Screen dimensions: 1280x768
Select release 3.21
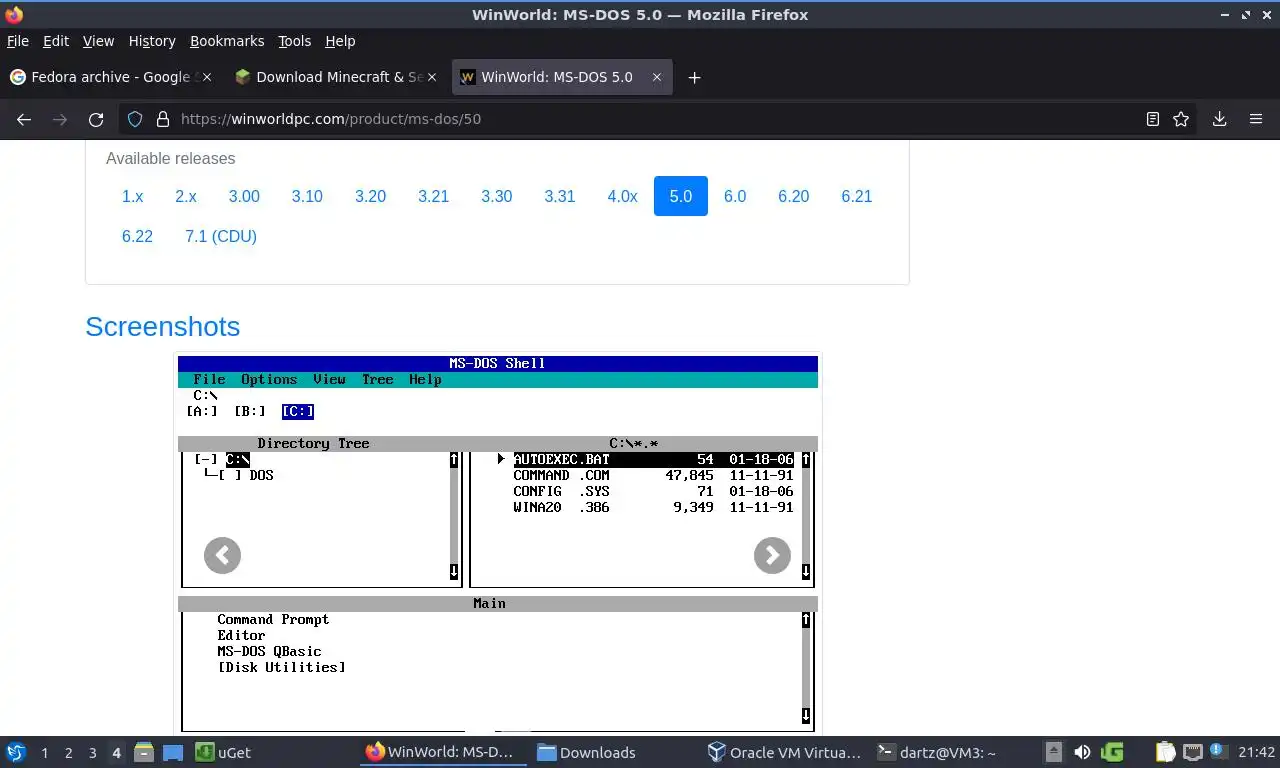pyautogui.click(x=433, y=196)
